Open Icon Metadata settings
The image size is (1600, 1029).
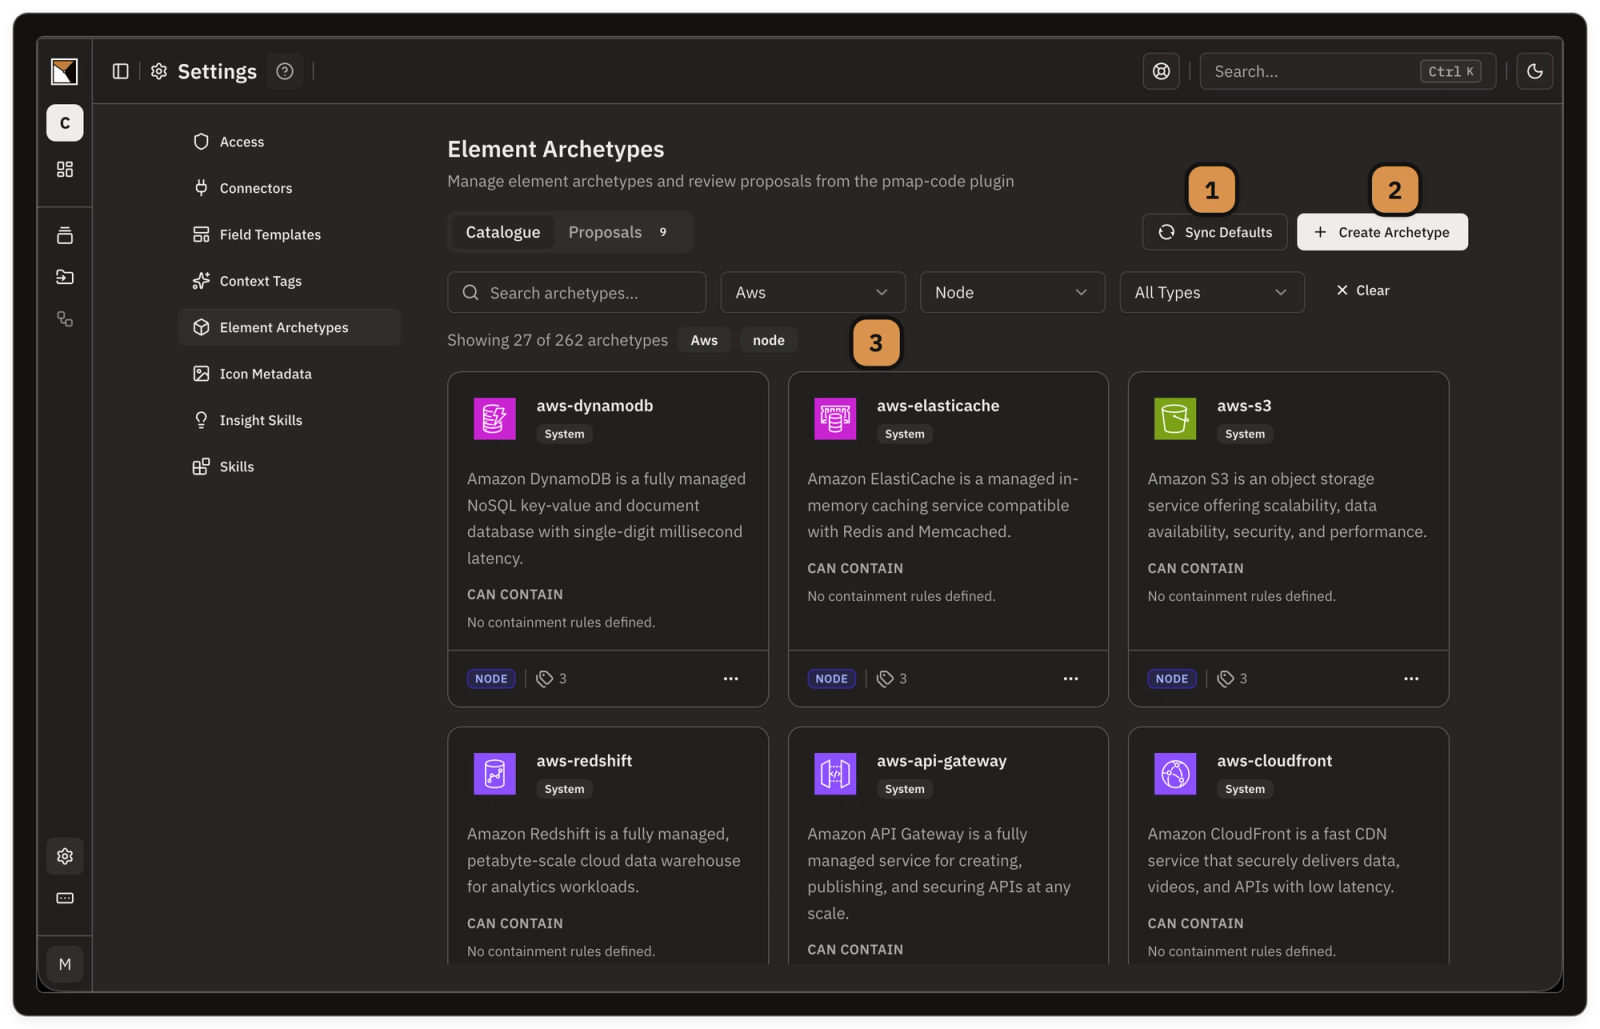[x=289, y=374]
